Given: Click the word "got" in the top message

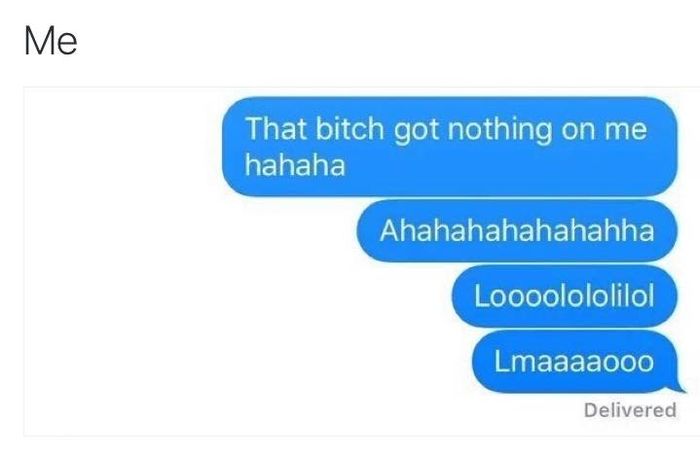Looking at the screenshot, I should tap(416, 131).
